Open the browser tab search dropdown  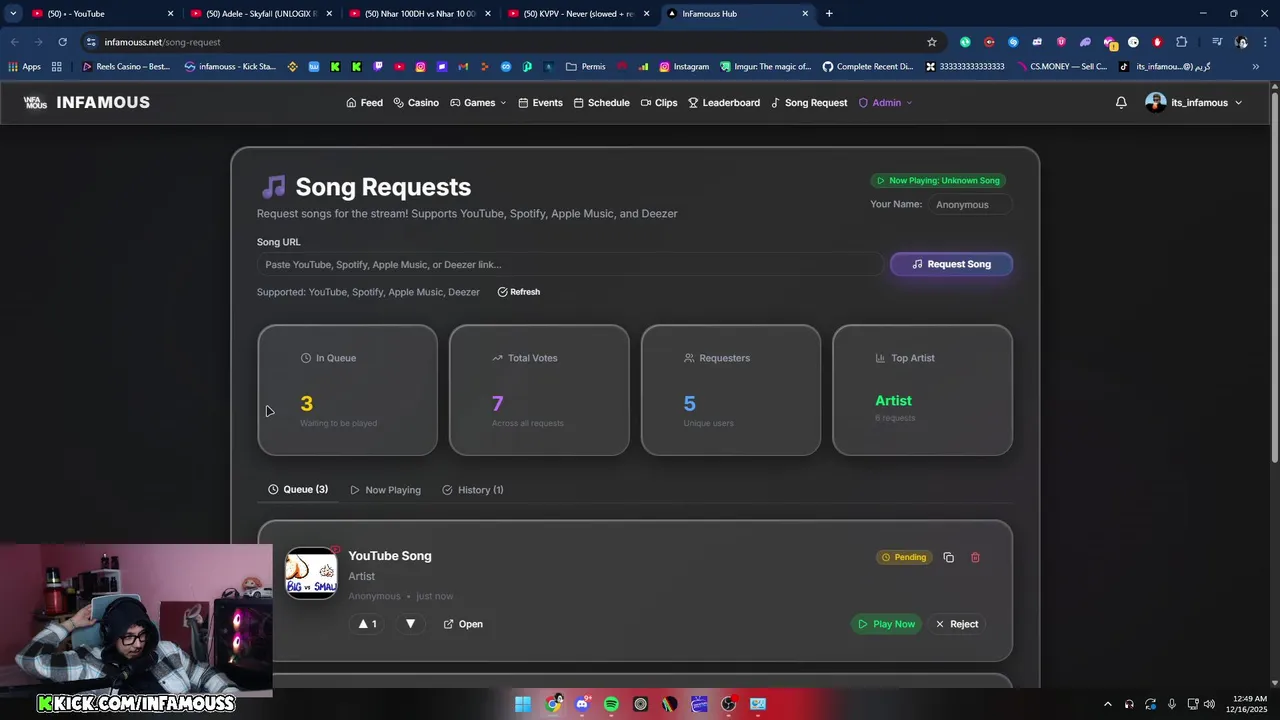(x=13, y=14)
